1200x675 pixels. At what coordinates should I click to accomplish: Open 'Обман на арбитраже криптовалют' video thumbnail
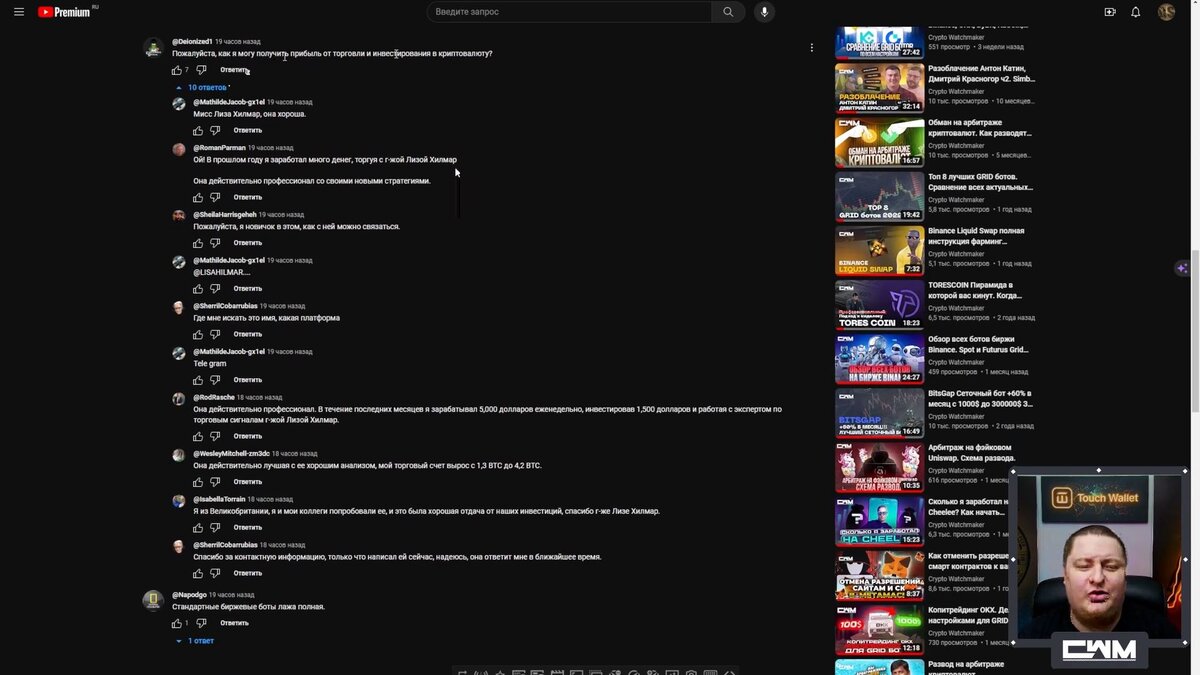click(880, 142)
